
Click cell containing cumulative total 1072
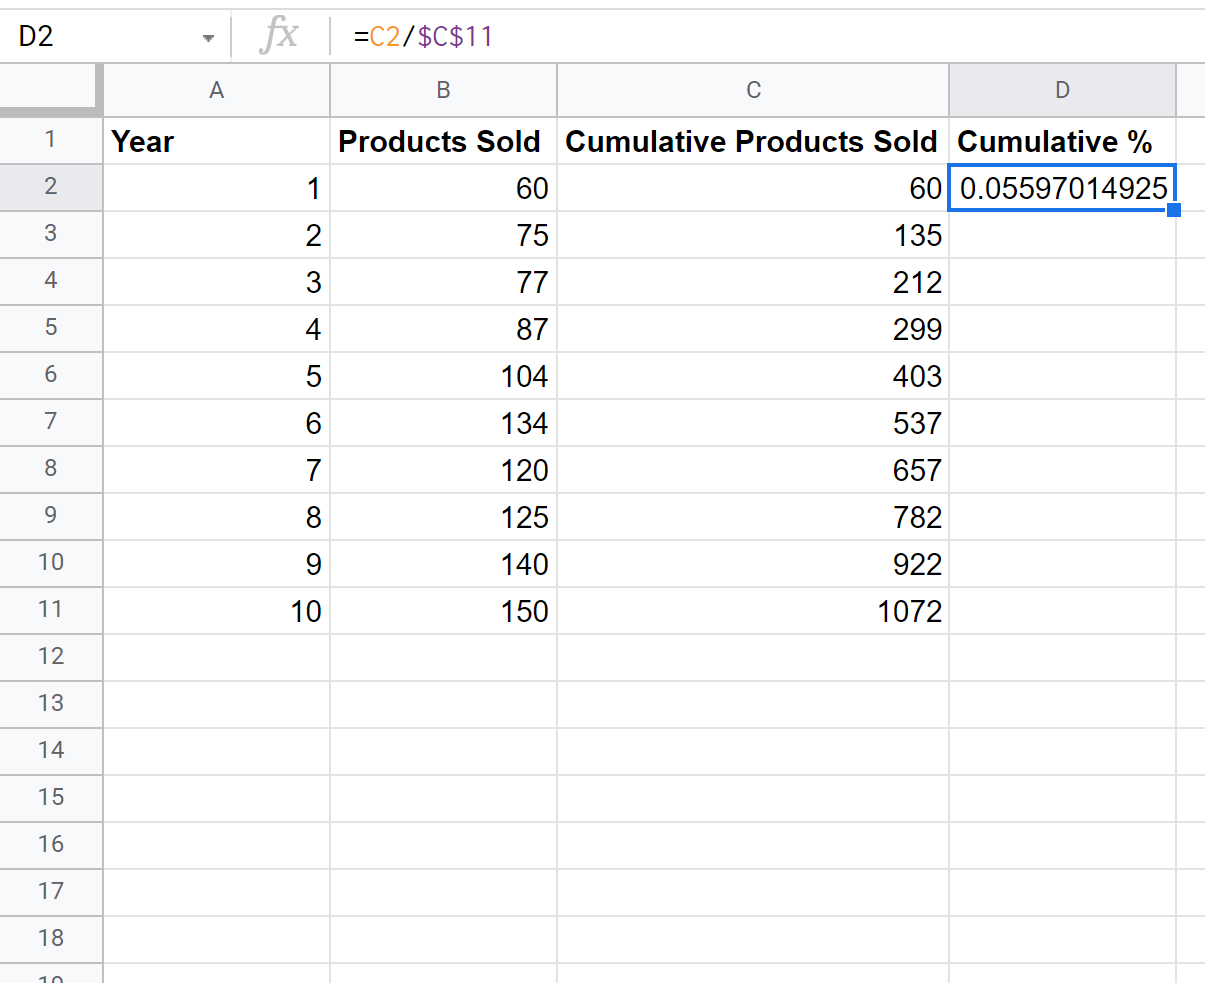[x=753, y=610]
